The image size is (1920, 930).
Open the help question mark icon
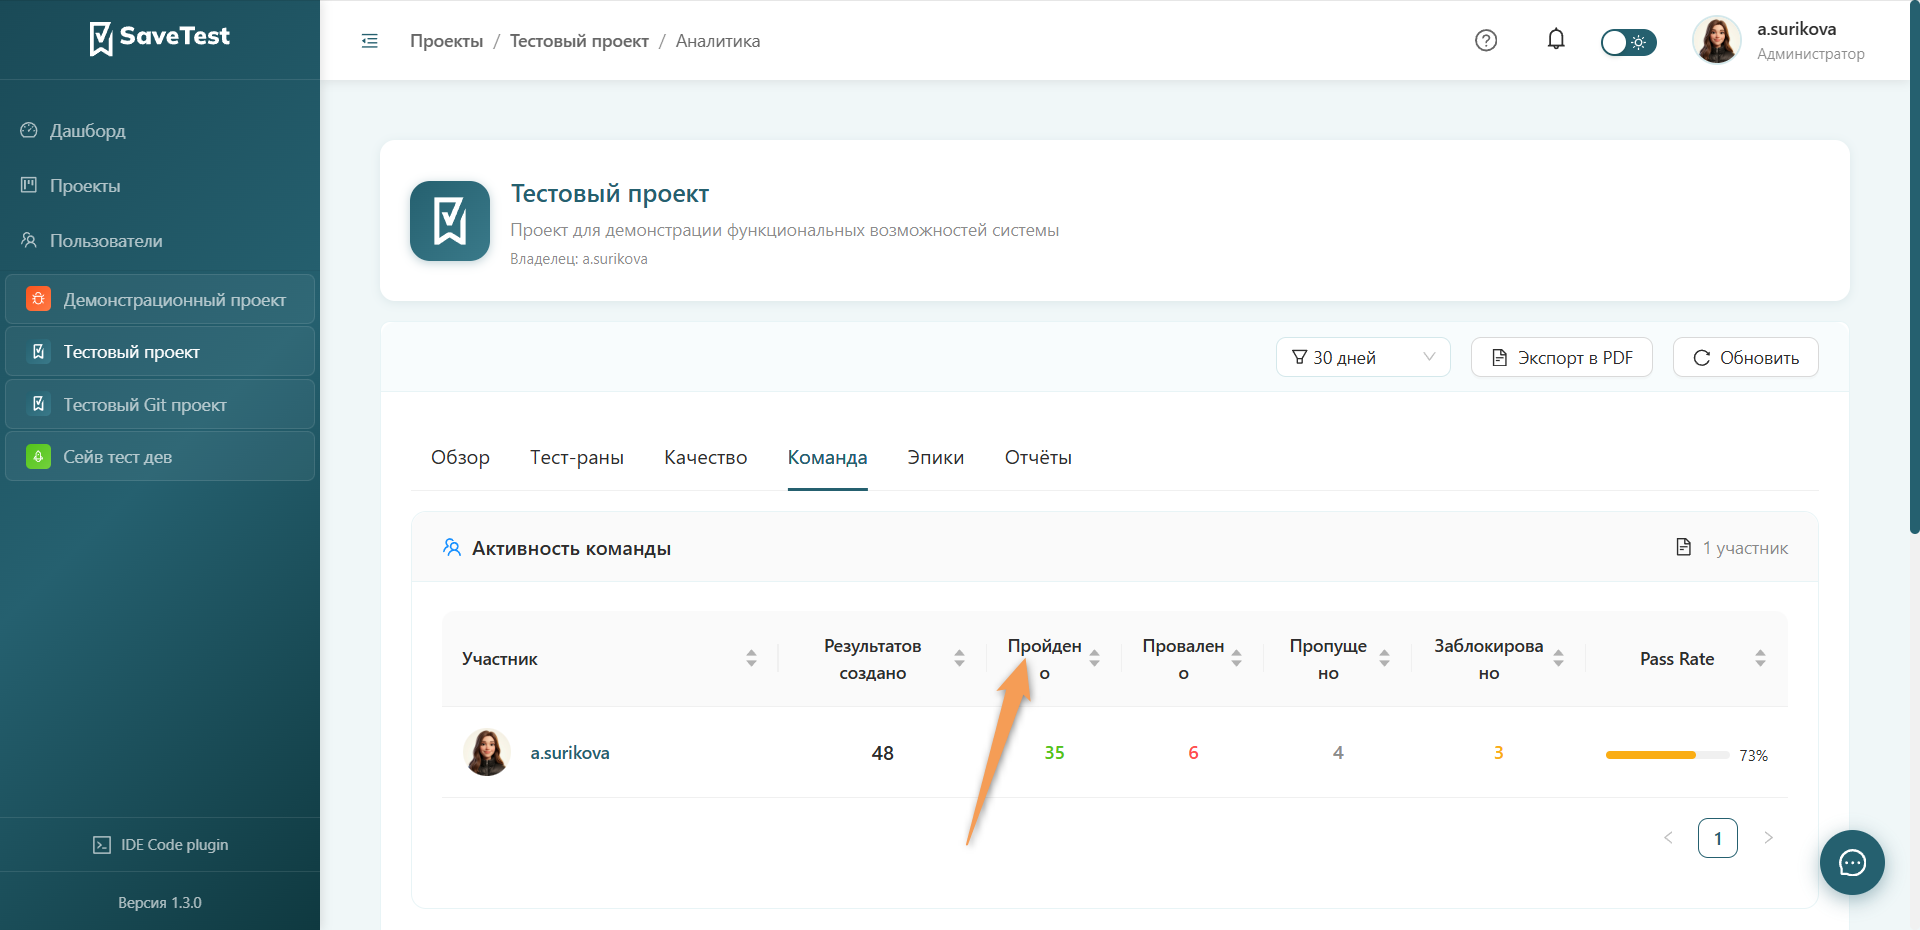[x=1486, y=40]
